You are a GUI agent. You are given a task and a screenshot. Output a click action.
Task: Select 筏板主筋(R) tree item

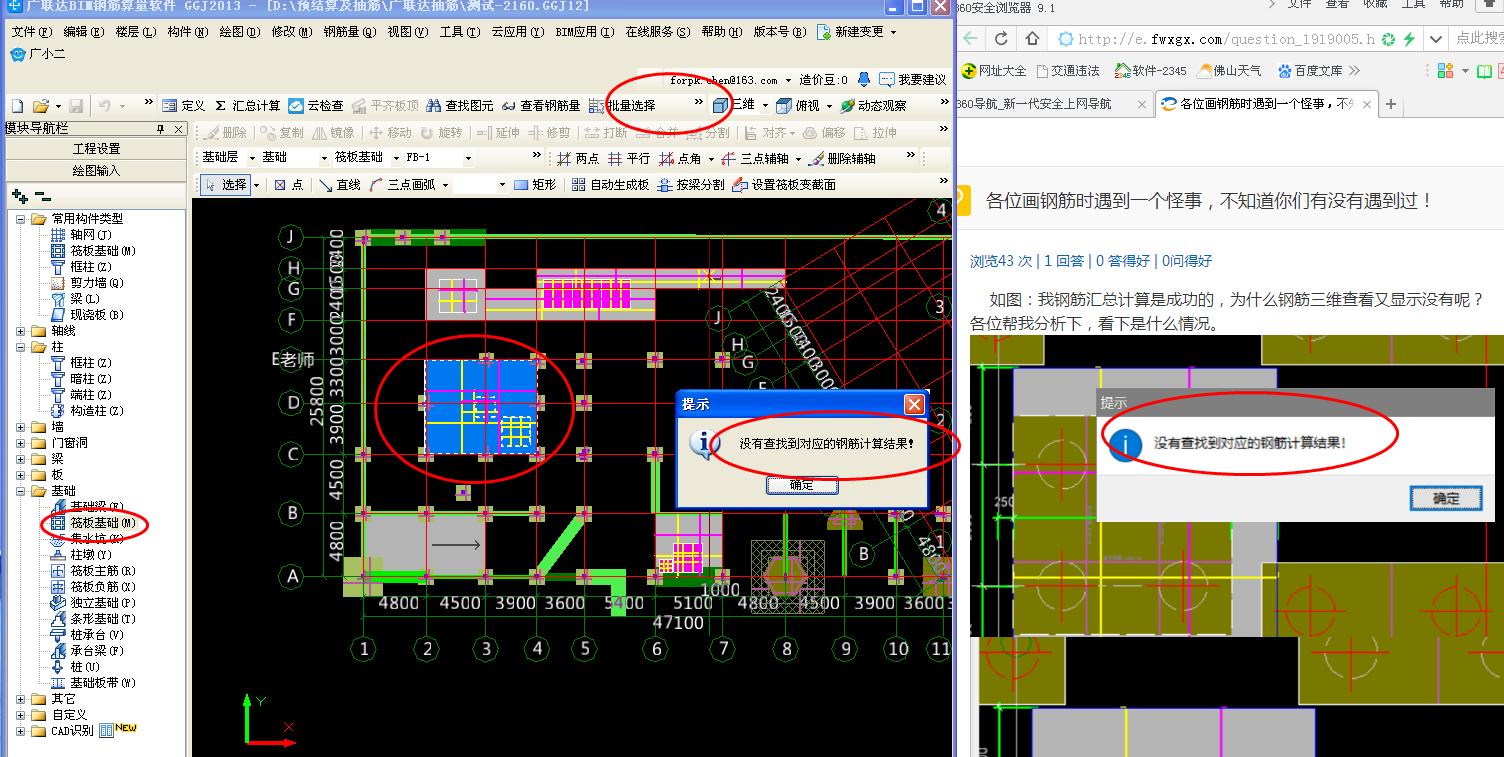pos(93,571)
